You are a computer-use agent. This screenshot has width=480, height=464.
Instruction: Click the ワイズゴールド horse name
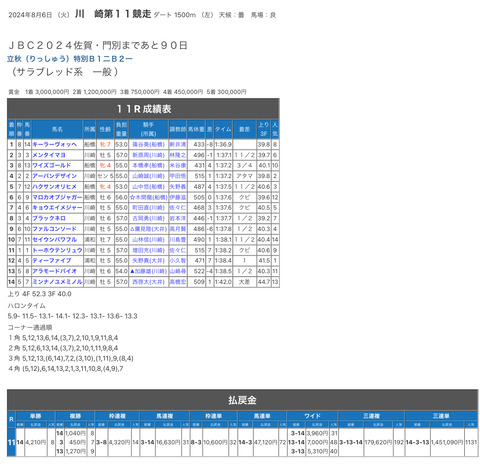tap(52, 165)
